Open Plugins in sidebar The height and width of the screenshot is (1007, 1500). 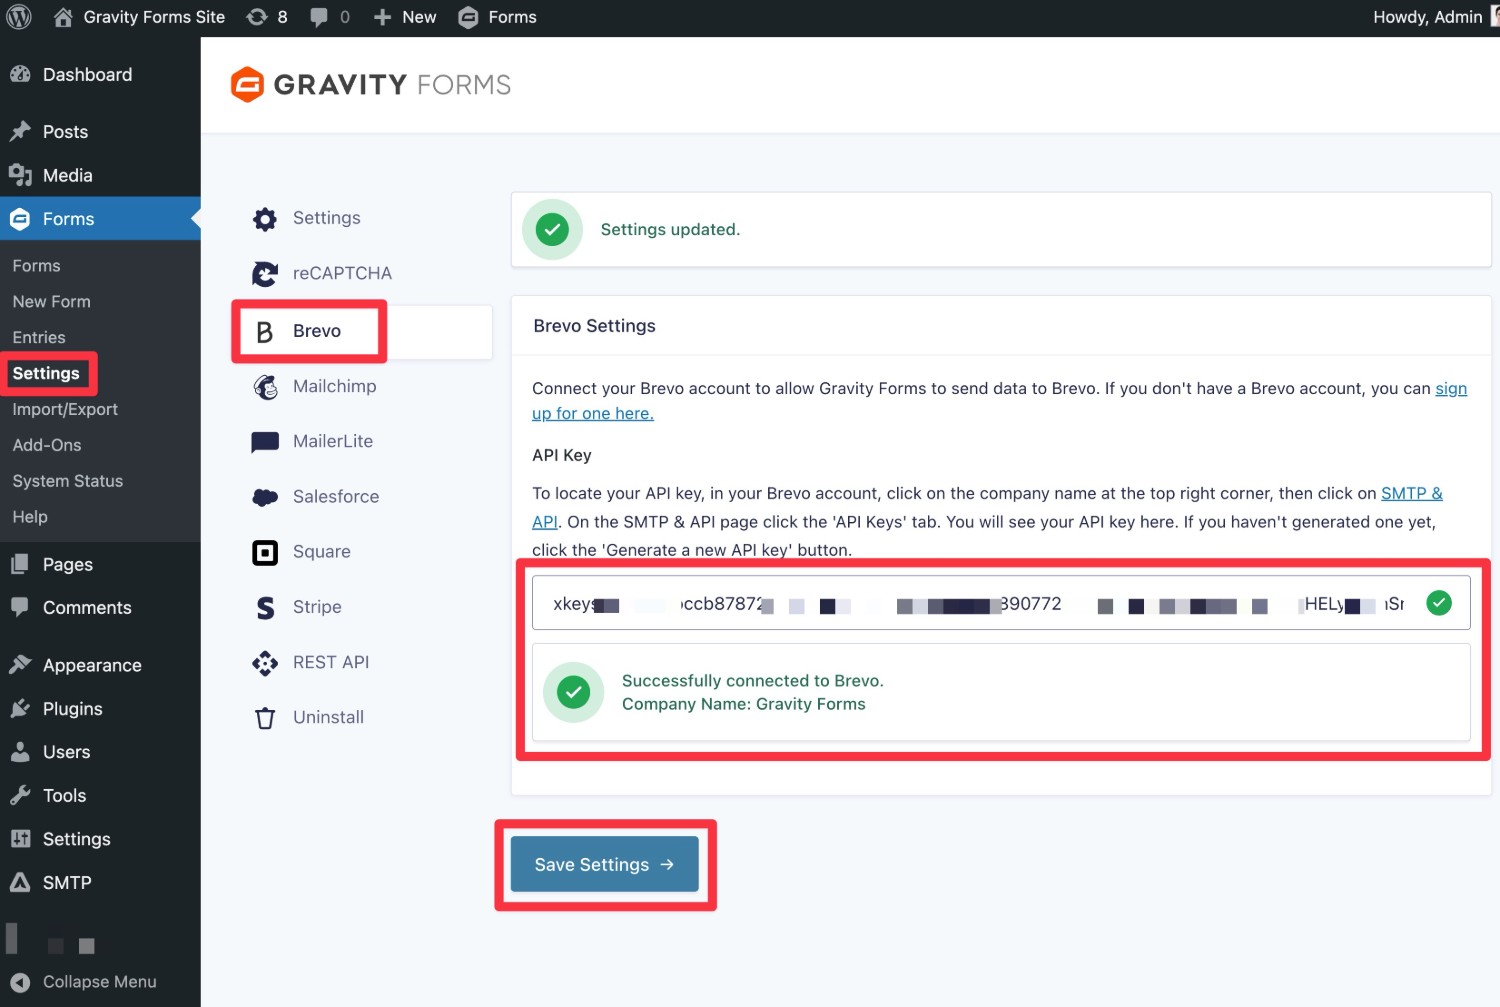pyautogui.click(x=100, y=709)
